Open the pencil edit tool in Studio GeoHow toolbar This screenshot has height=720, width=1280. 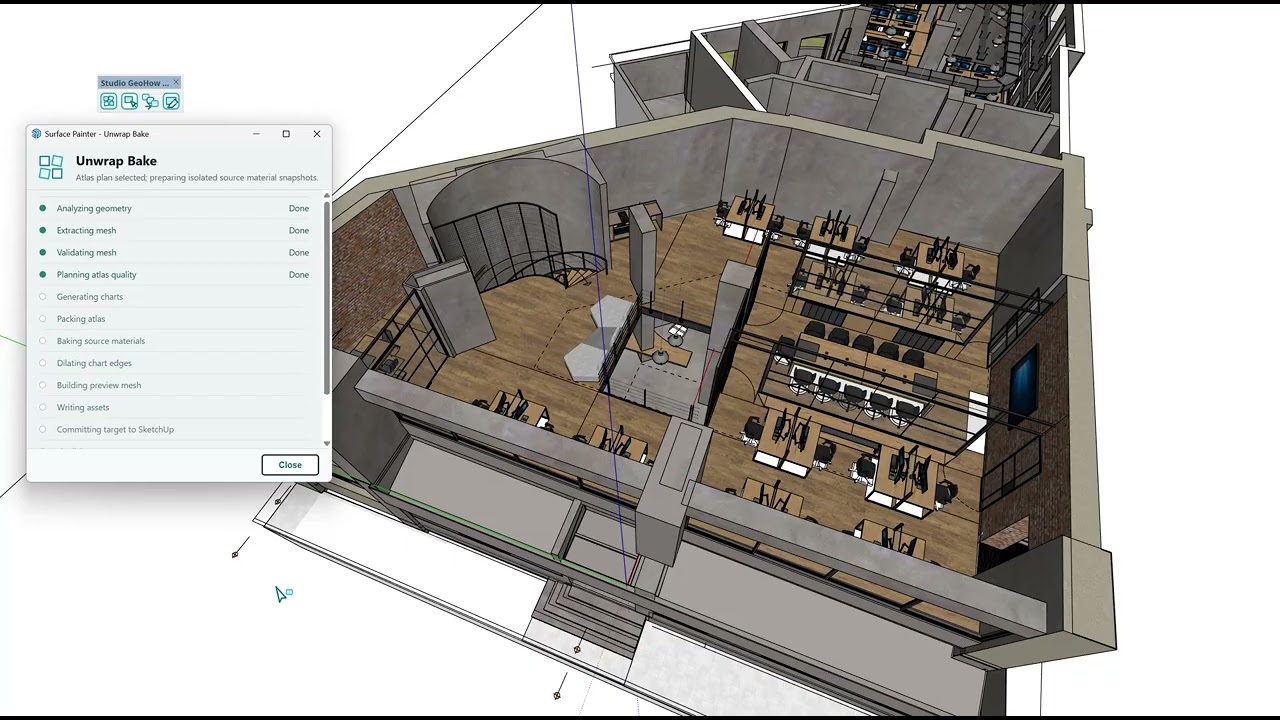[171, 101]
